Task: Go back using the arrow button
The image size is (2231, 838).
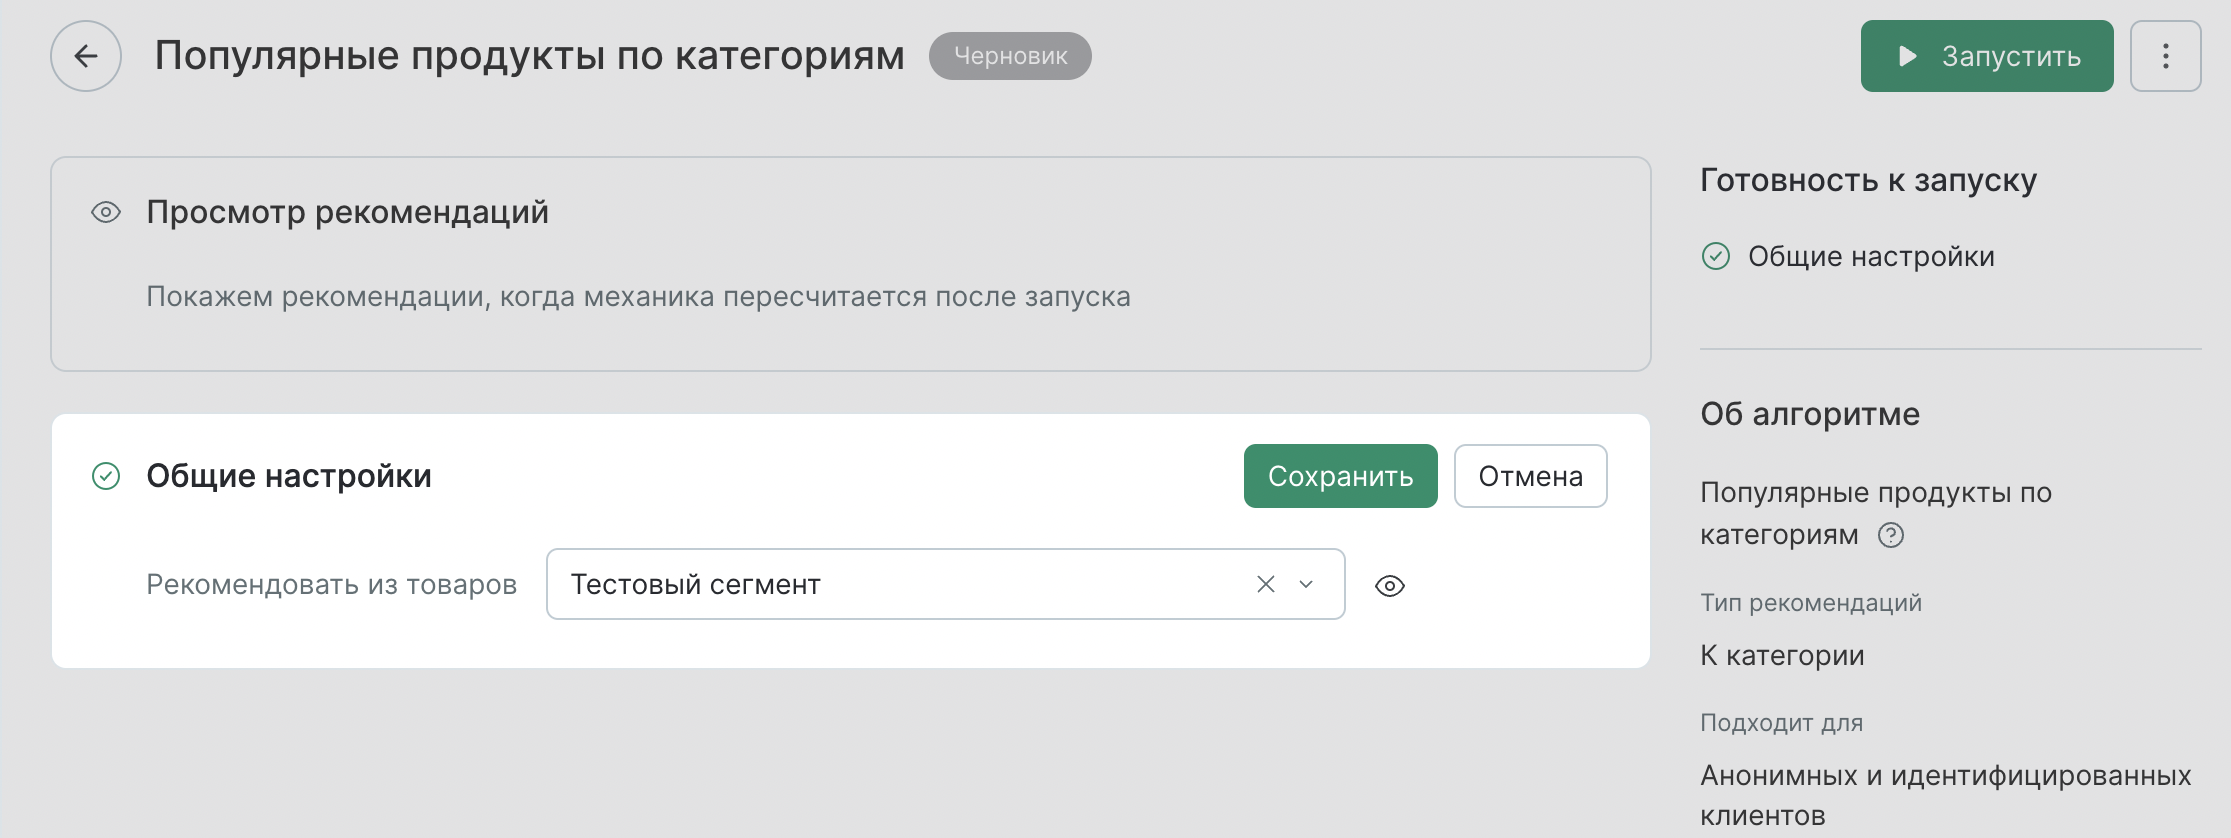Action: [86, 56]
